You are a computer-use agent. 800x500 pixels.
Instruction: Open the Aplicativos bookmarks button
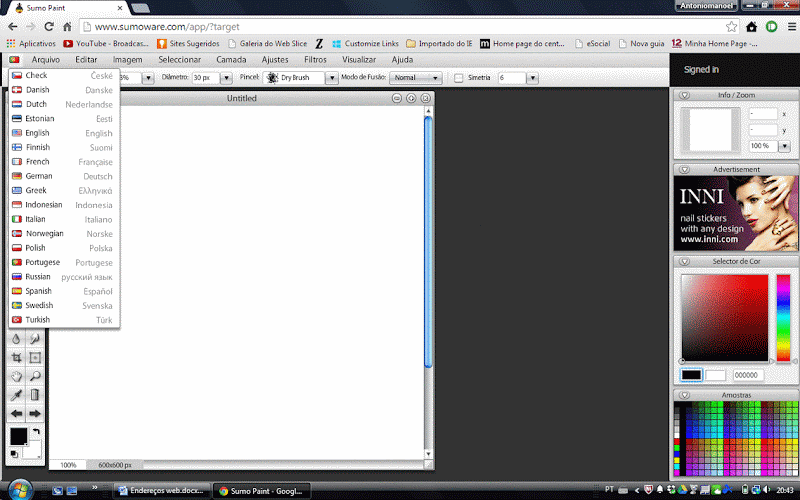(x=31, y=43)
